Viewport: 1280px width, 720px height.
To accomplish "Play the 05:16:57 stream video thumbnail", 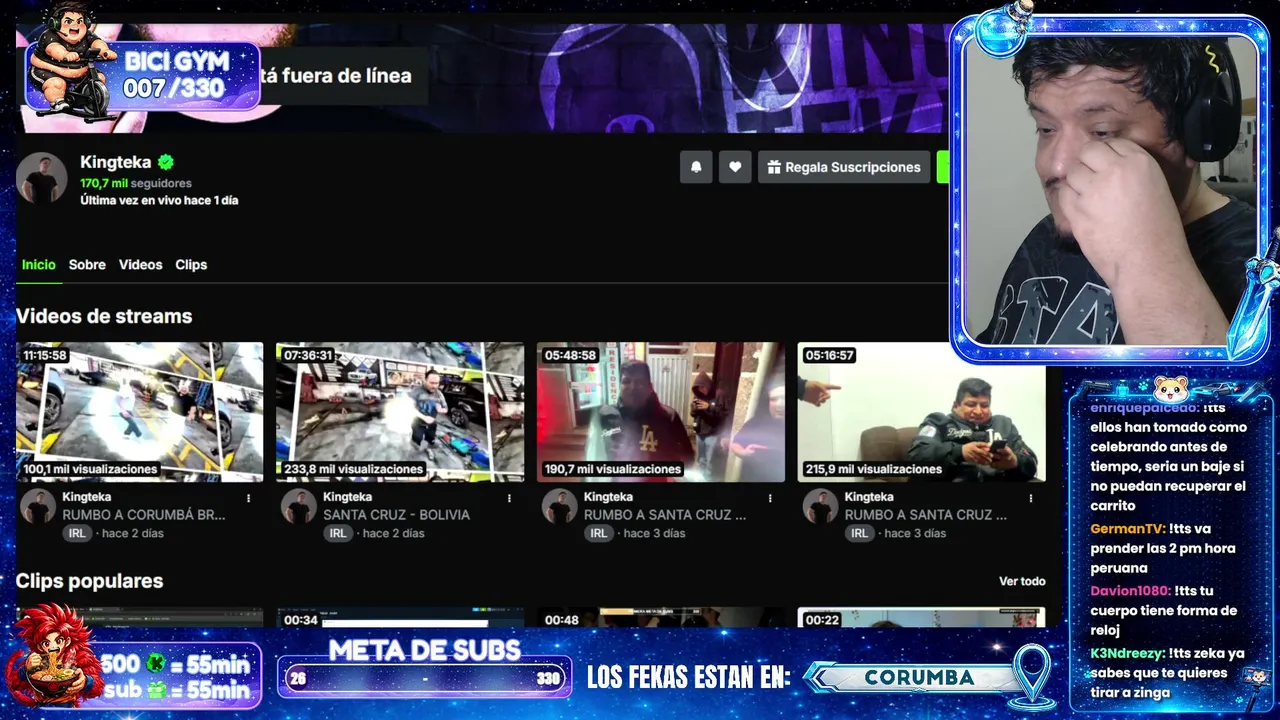I will coord(921,412).
